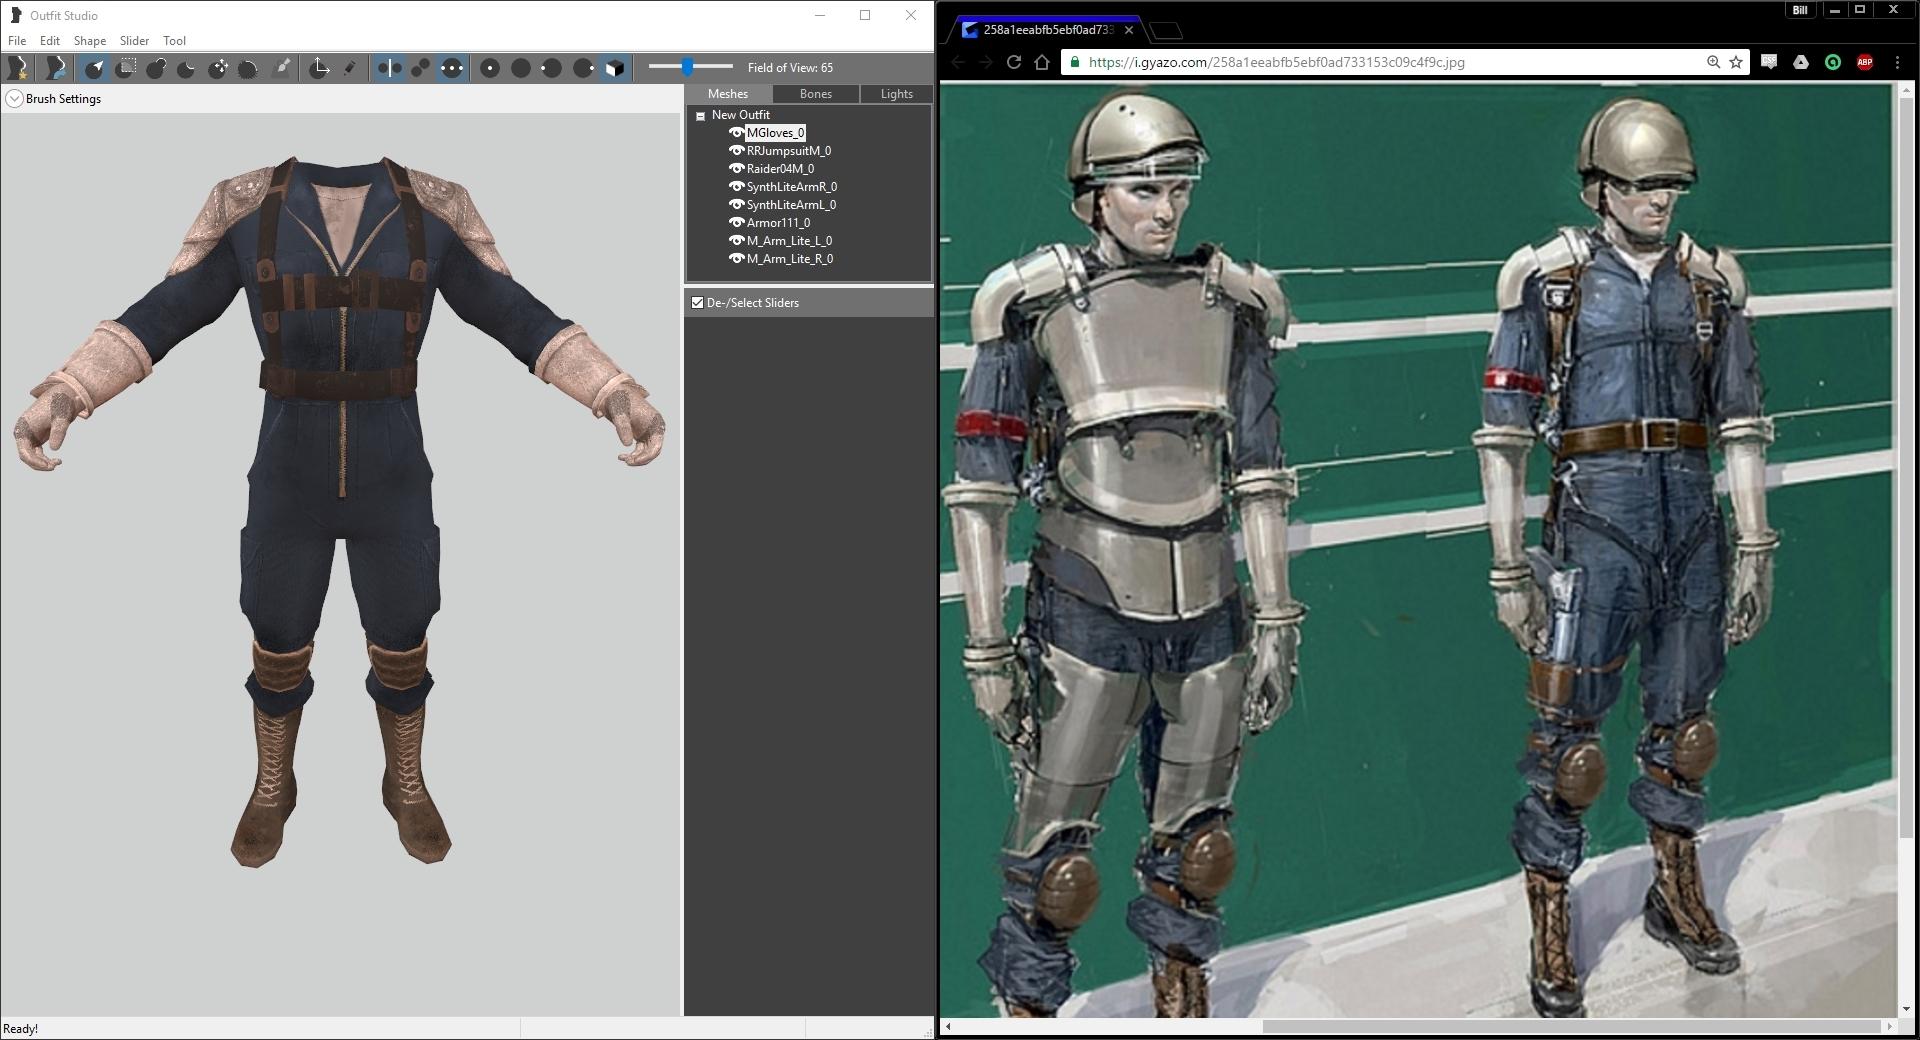Select the Raider04M_0 mesh name
1920x1040 pixels.
pyautogui.click(x=781, y=169)
